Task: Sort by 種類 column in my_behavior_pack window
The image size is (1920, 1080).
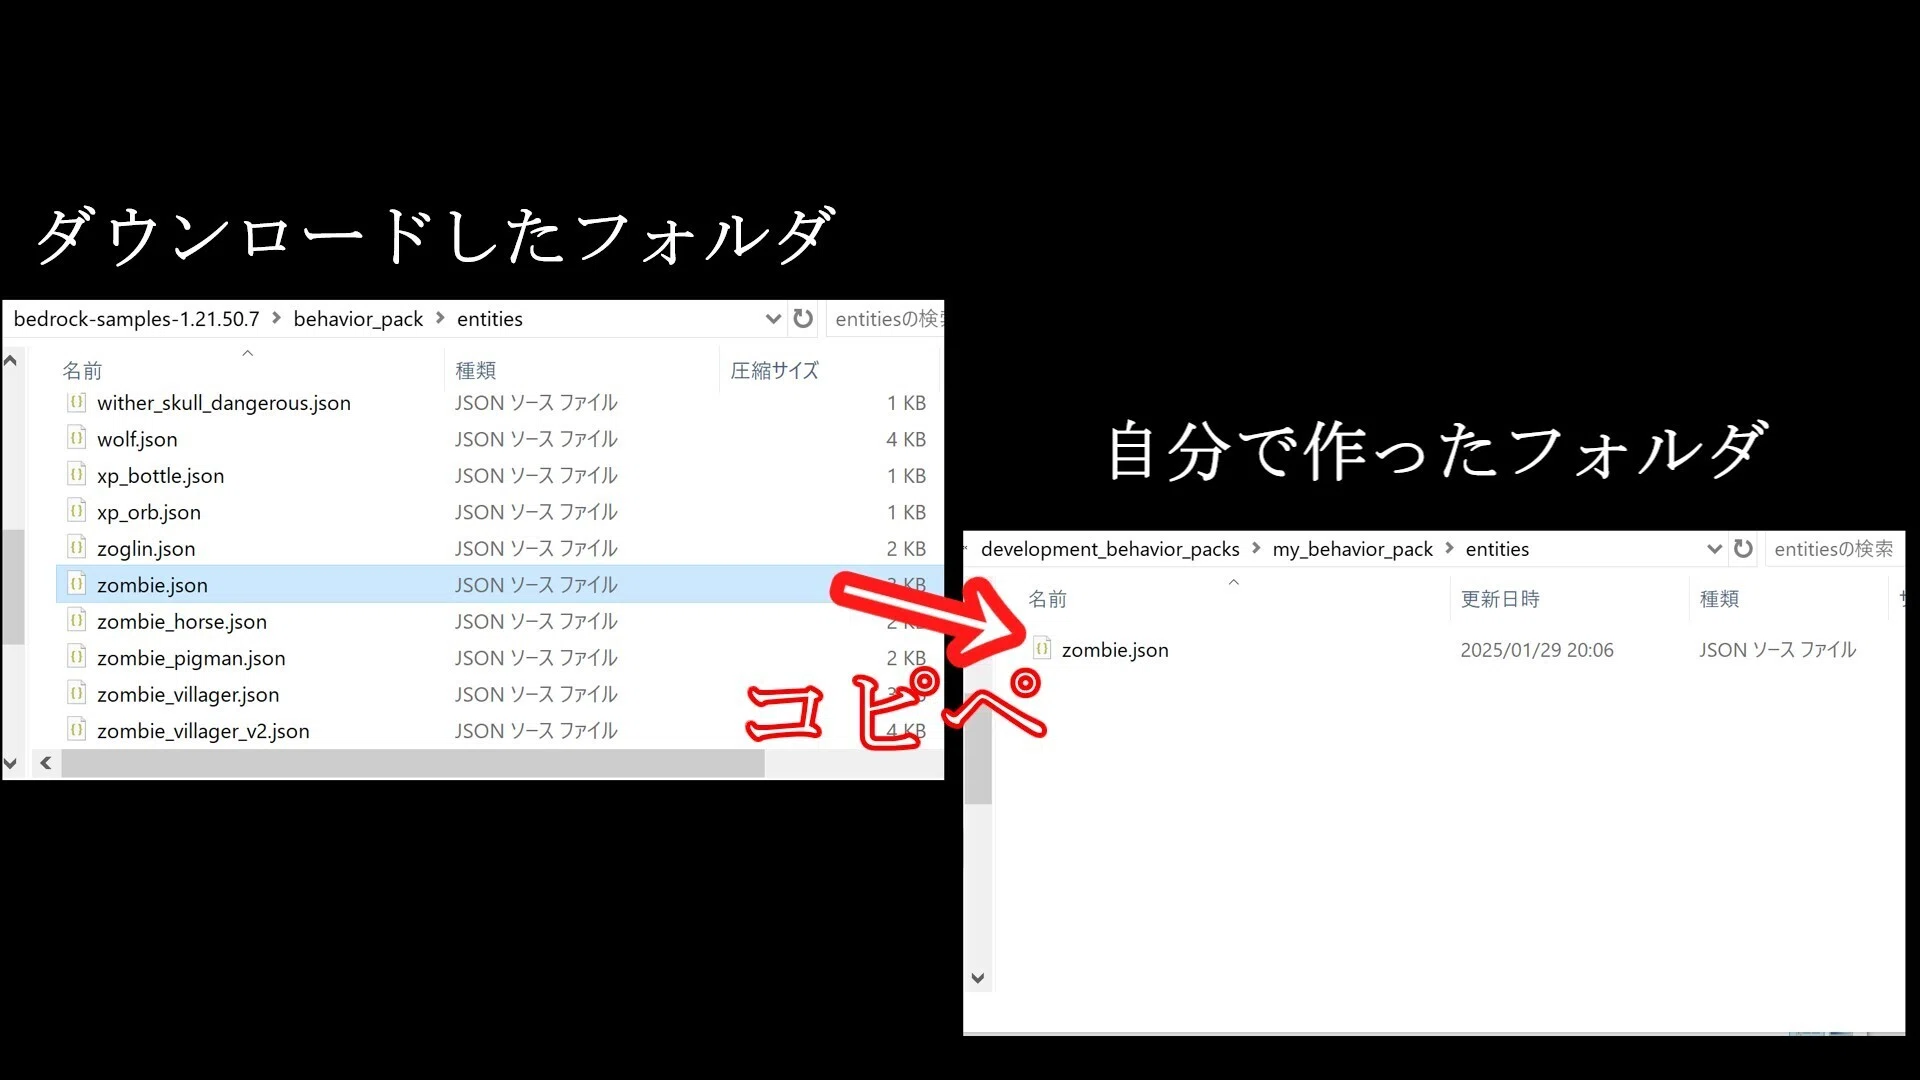Action: 1720,599
